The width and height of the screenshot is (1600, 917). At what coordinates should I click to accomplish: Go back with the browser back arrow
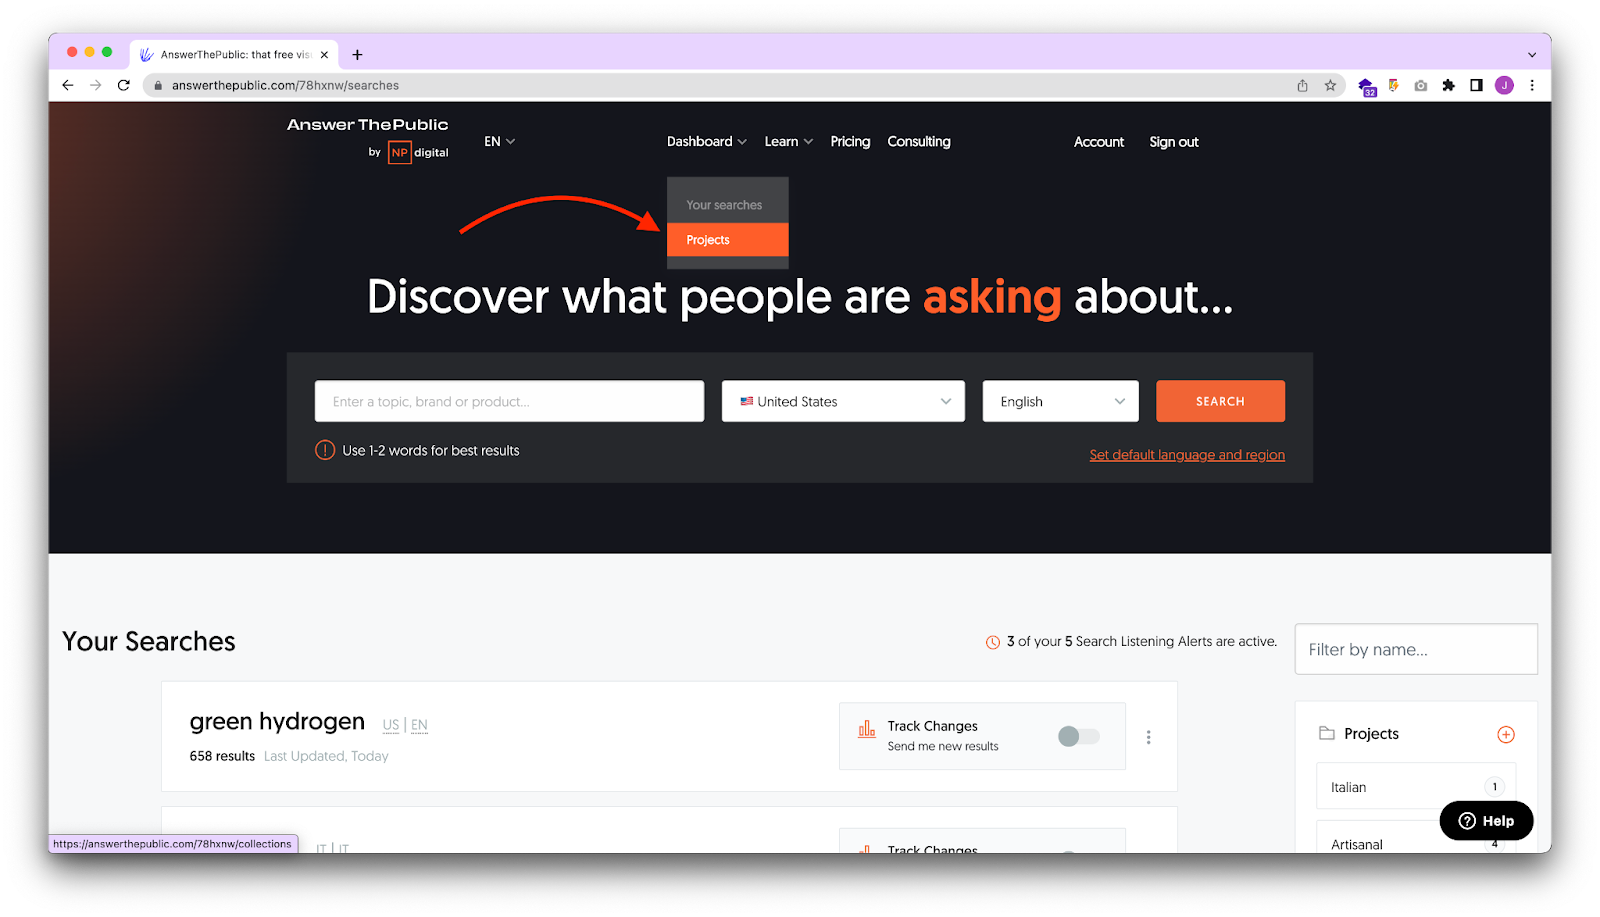click(68, 85)
